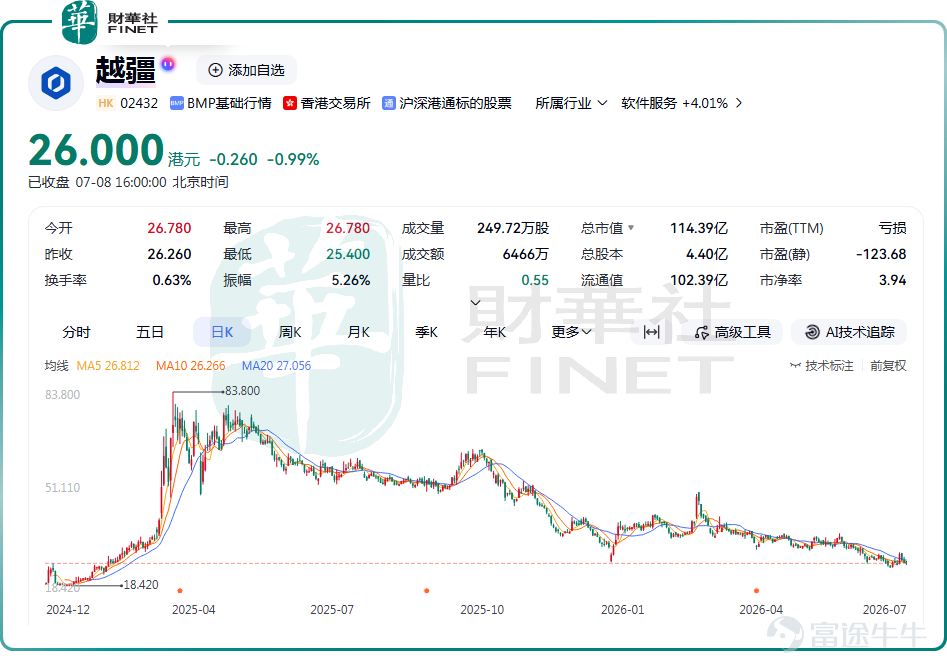Click MA20 27.056 indicator label
947x671 pixels.
(276, 366)
